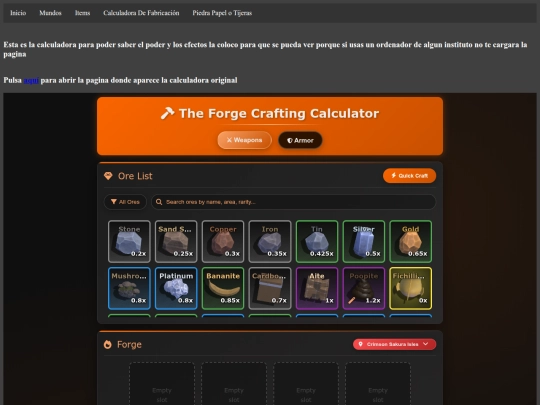Open the Items menu item
This screenshot has height=405, width=540.
[83, 13]
